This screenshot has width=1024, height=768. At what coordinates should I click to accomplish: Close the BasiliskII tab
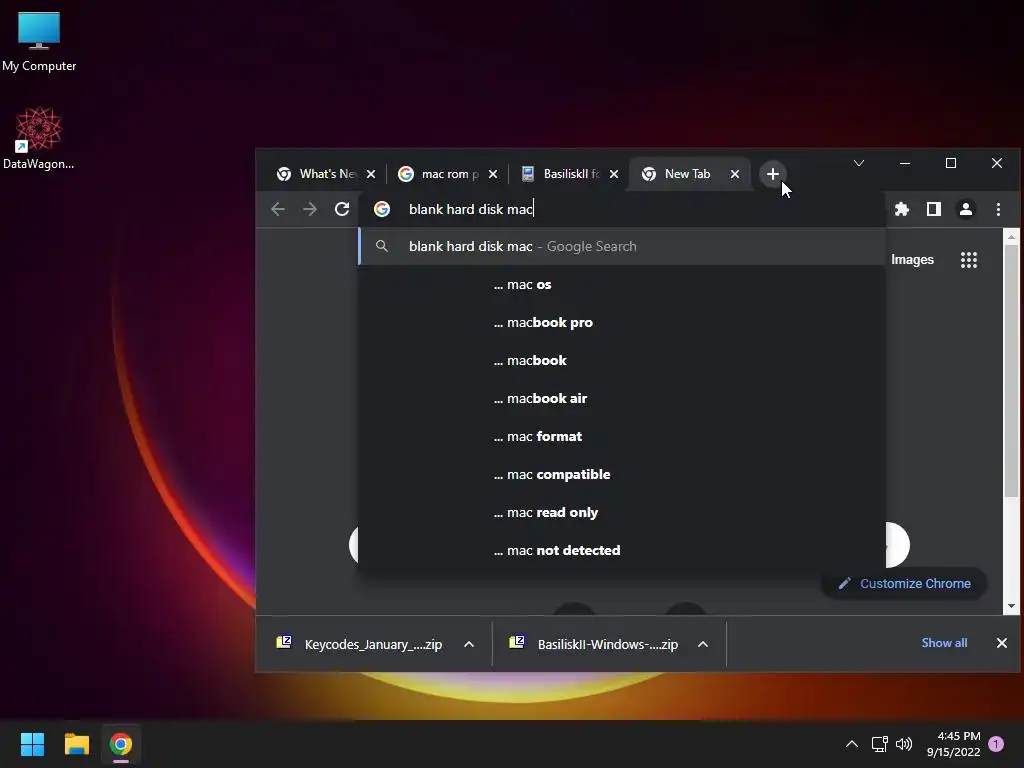[x=614, y=174]
